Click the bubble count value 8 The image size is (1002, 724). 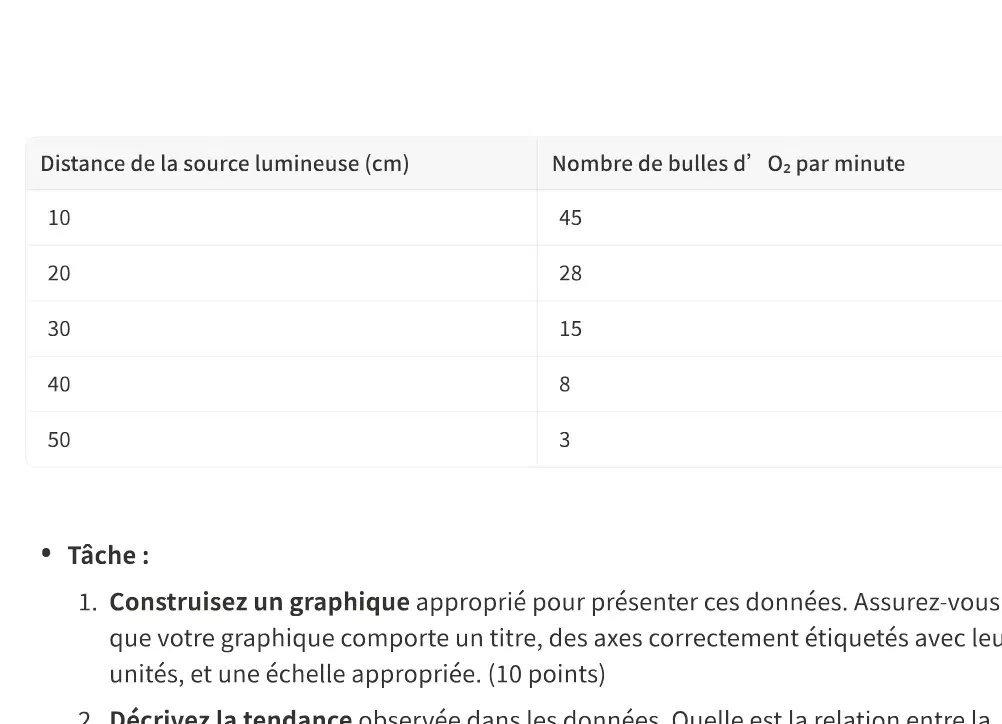(x=565, y=385)
